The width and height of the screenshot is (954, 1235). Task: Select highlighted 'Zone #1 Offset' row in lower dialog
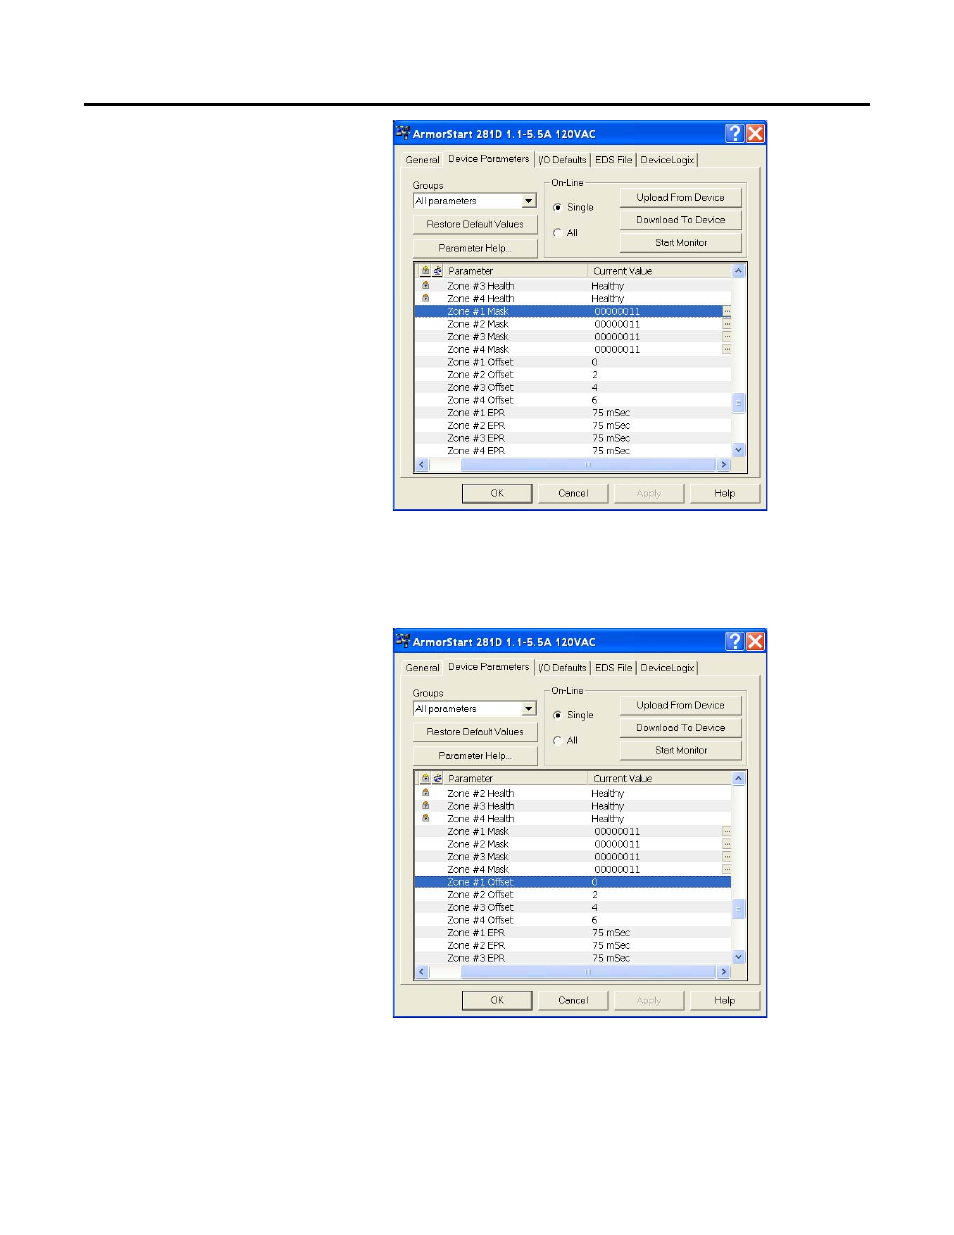tap(573, 882)
